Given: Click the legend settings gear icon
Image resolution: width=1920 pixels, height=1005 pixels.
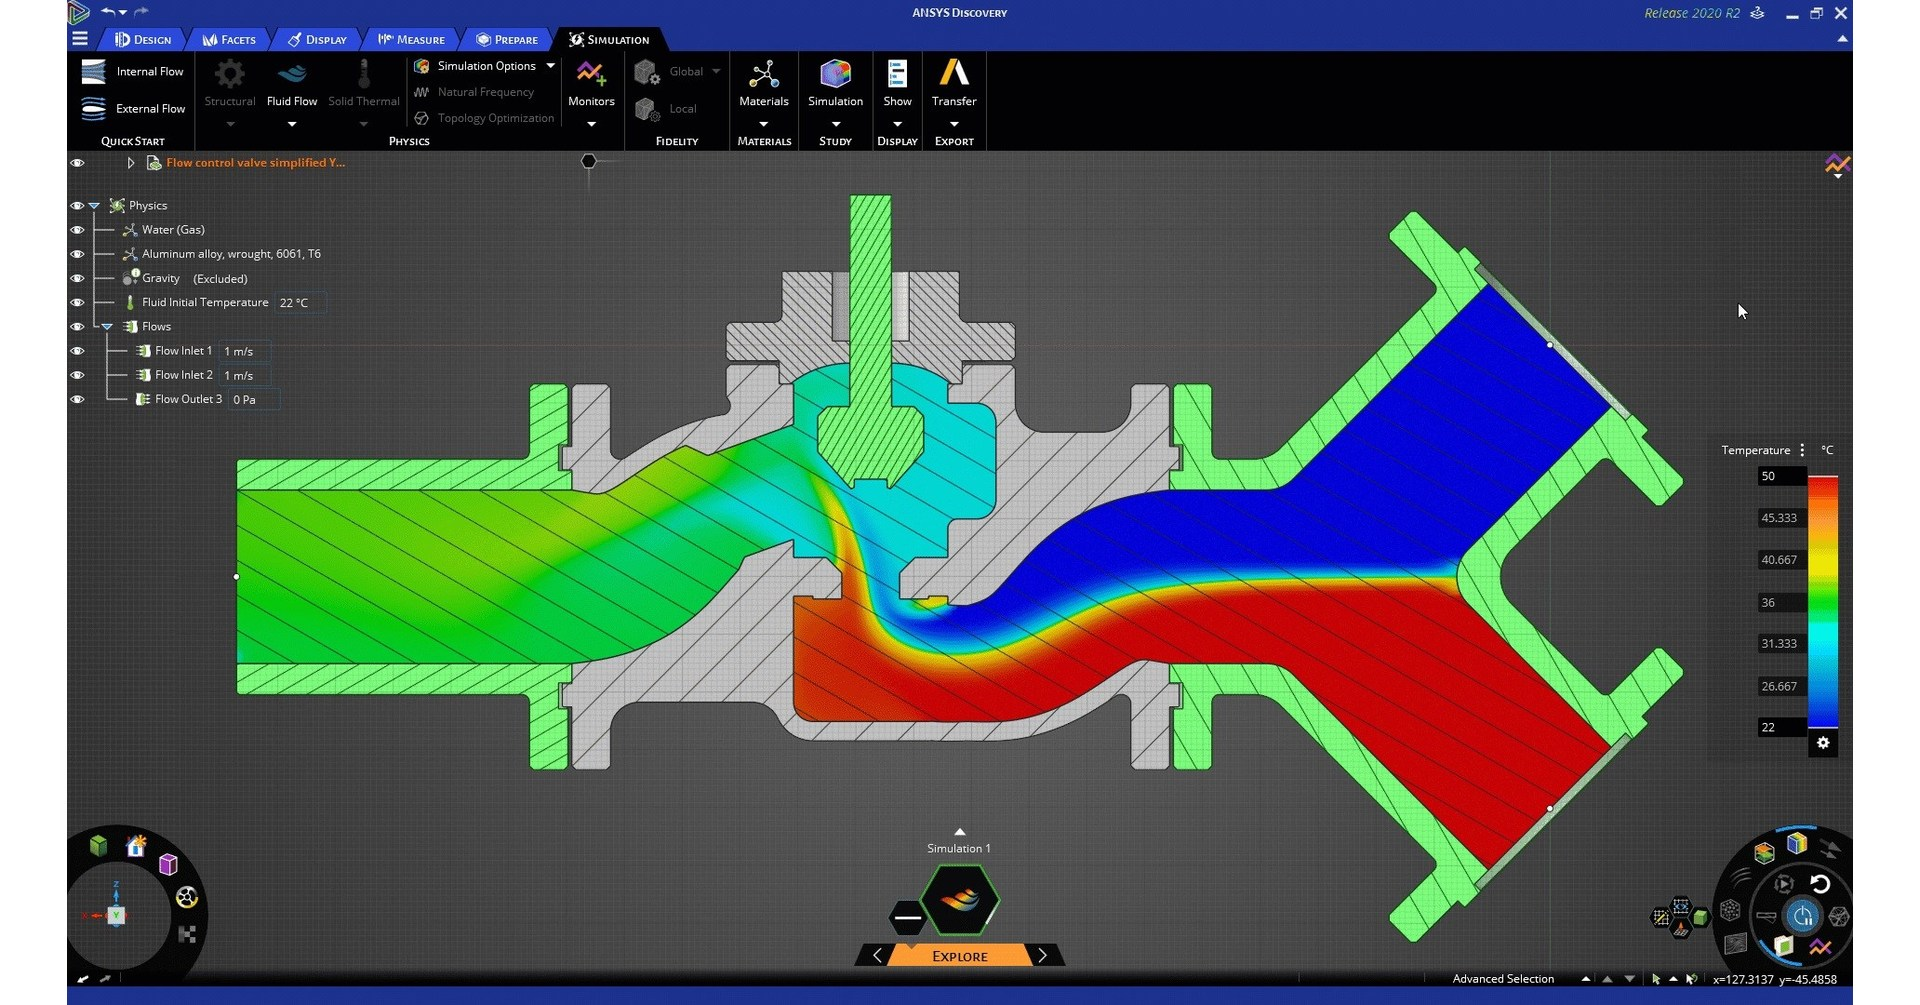Looking at the screenshot, I should pos(1823,743).
